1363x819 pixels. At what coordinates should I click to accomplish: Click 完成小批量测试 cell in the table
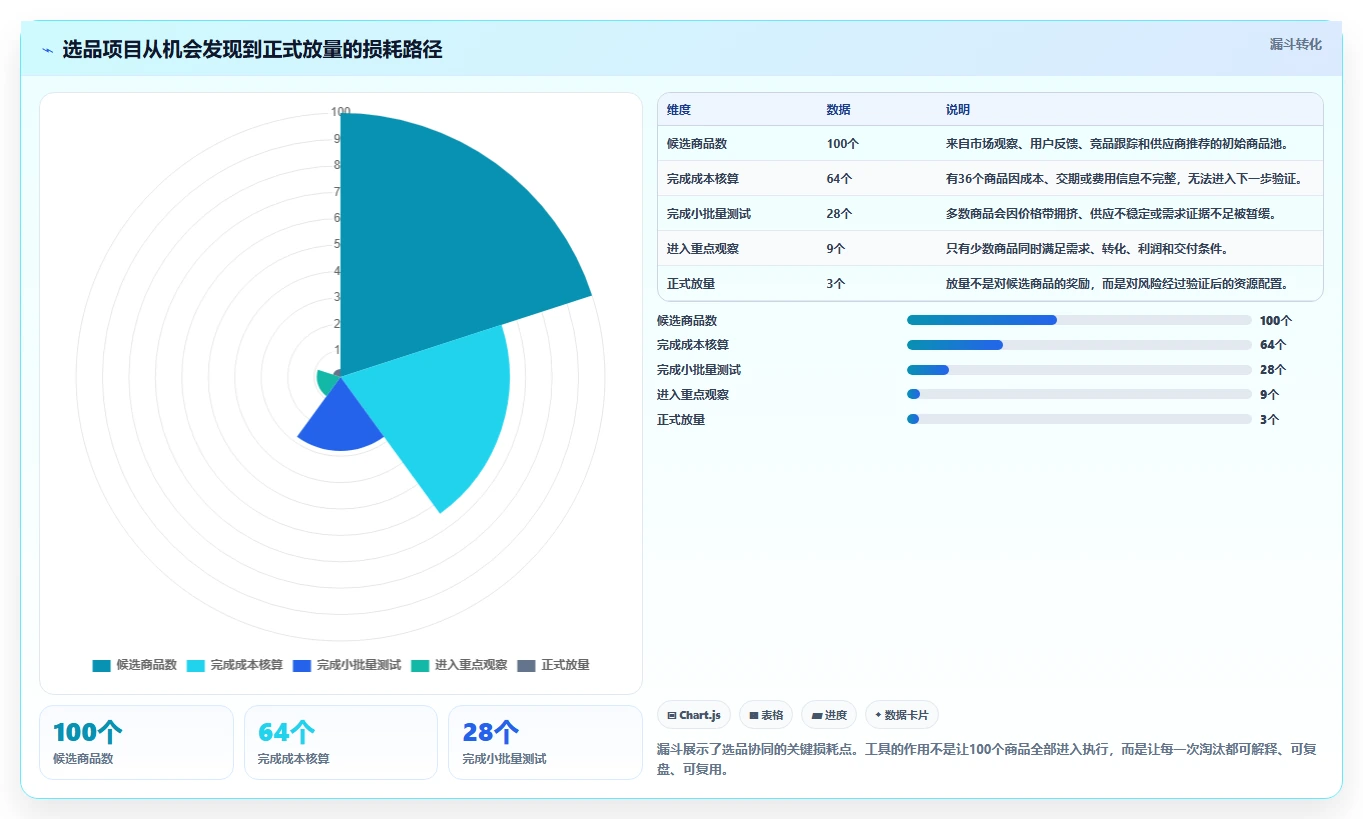pos(709,214)
